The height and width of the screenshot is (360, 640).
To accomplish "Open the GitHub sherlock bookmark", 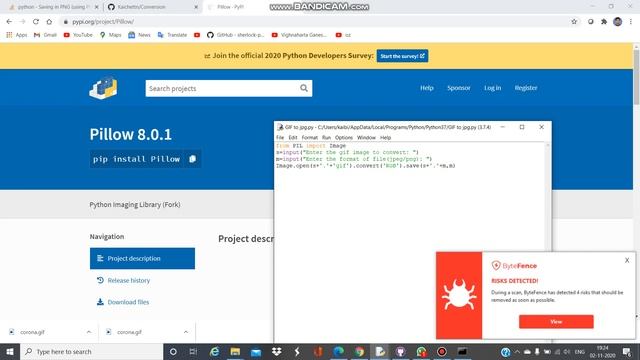I will pos(236,35).
